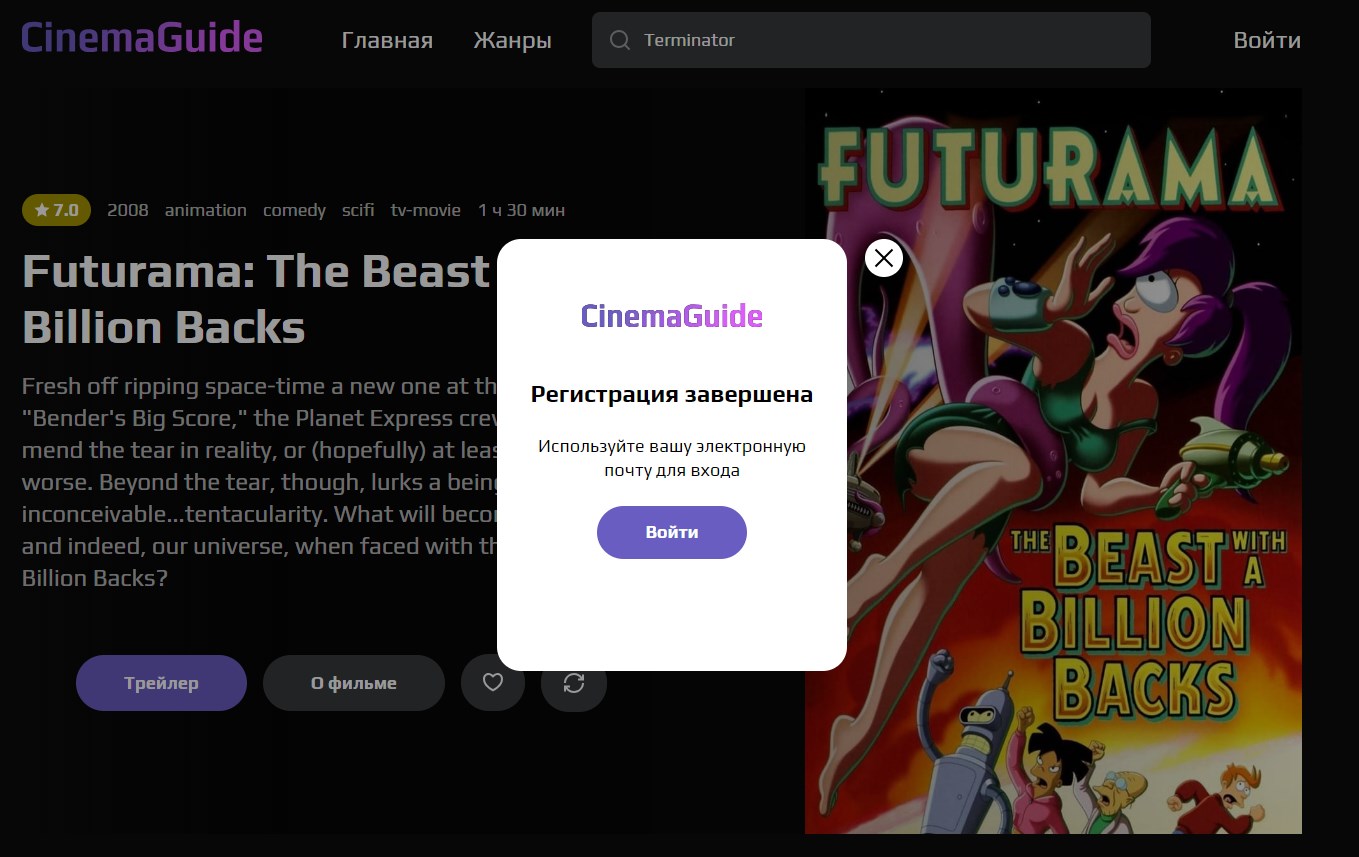Click the magnifier icon in search bar
The height and width of the screenshot is (857, 1359).
(620, 40)
